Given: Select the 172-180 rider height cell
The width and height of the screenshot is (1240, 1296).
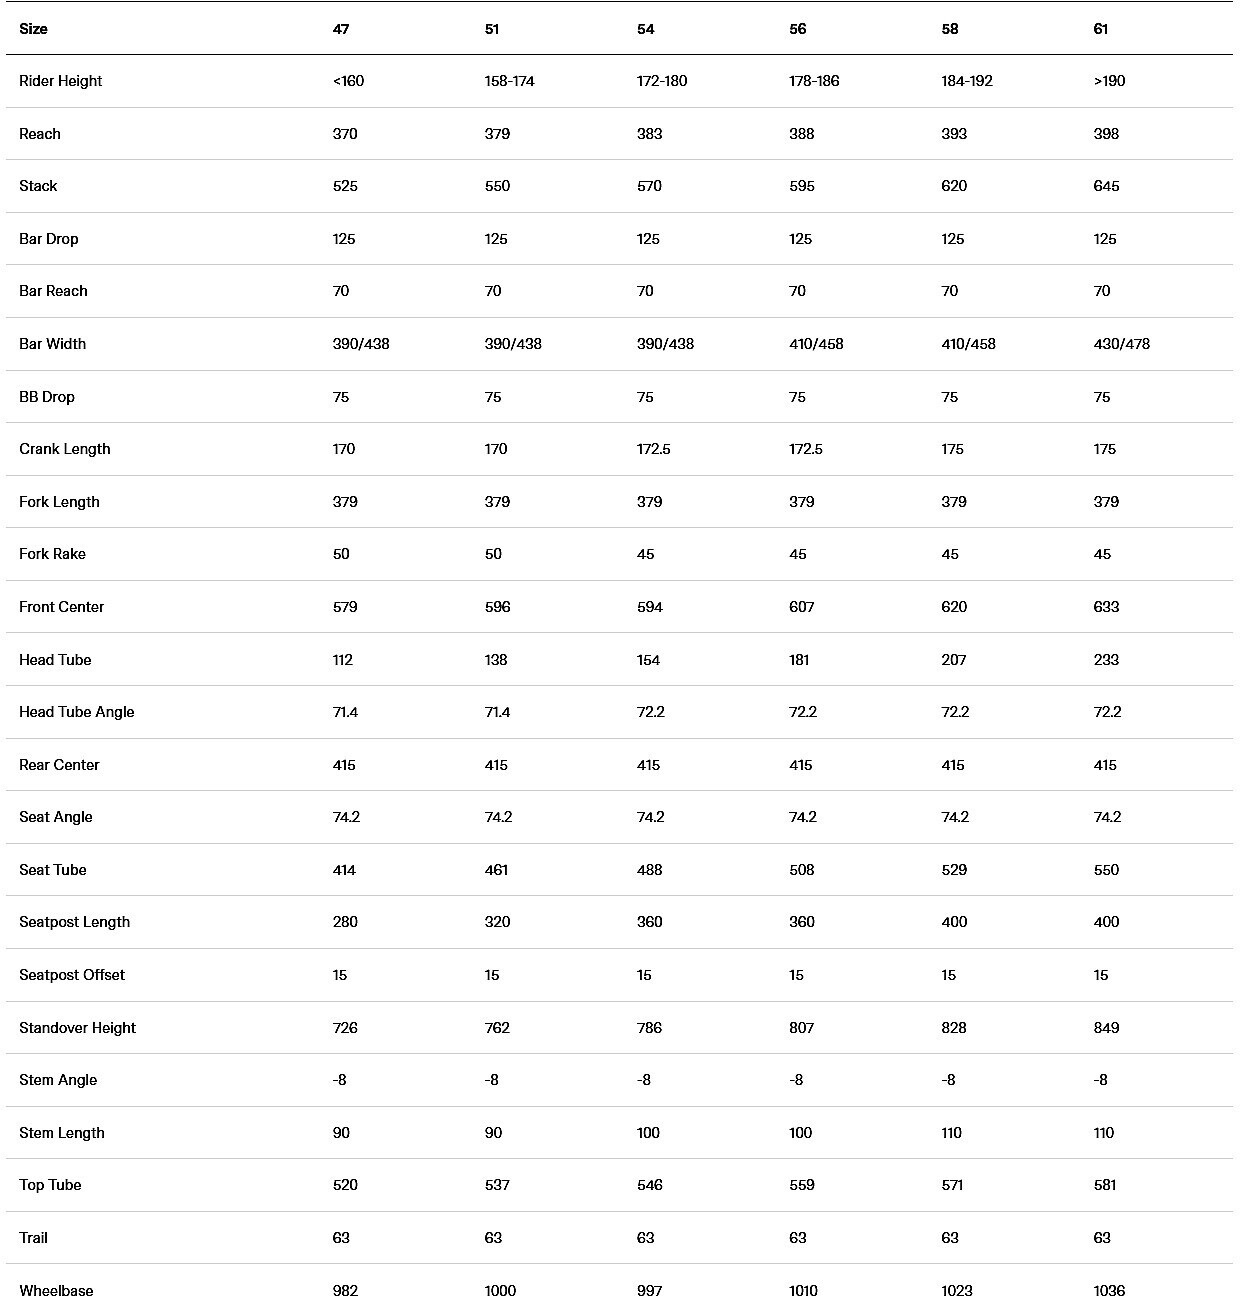Looking at the screenshot, I should point(662,81).
